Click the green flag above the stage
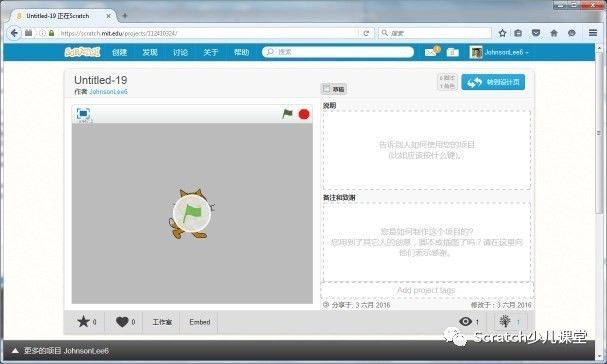The height and width of the screenshot is (364, 607). coord(287,114)
